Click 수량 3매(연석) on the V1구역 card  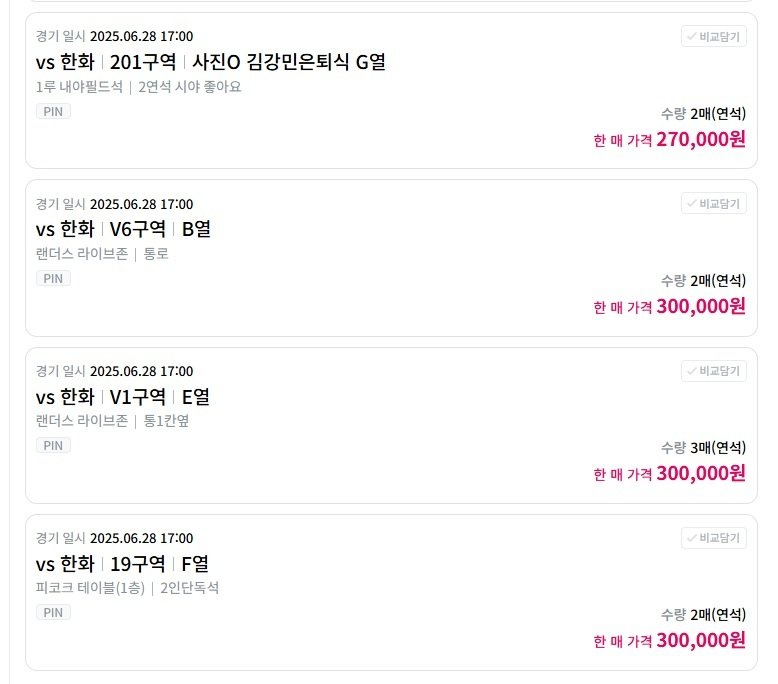(703, 448)
